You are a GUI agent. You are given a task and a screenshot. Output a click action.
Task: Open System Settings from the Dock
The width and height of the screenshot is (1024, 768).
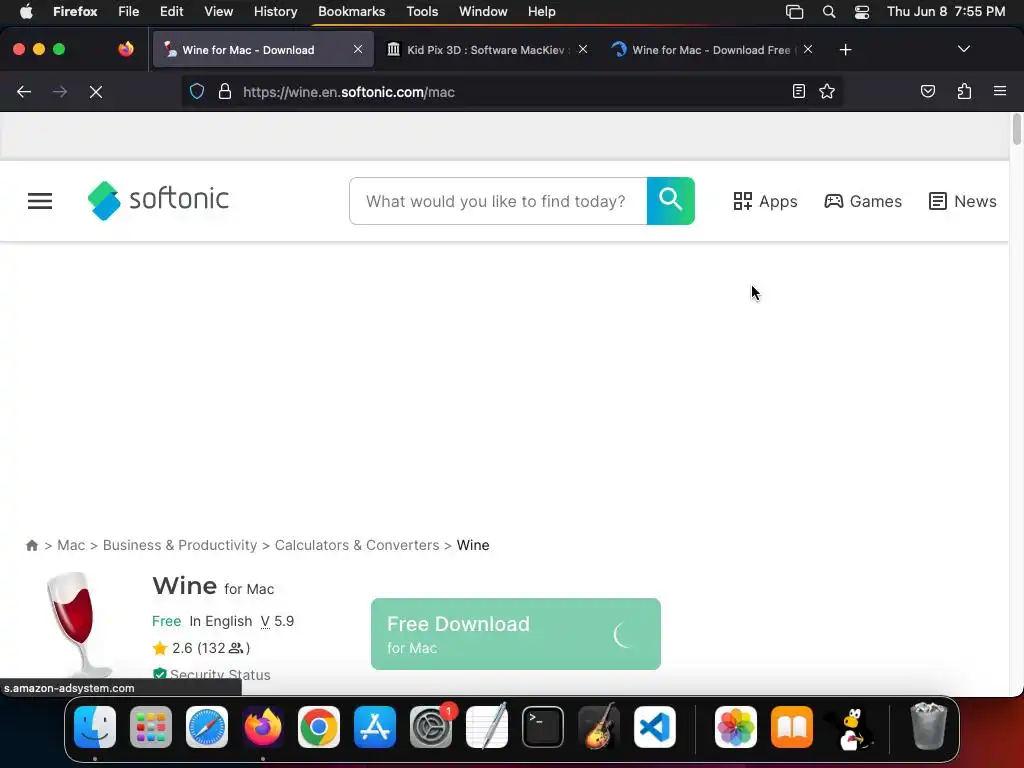pos(431,727)
